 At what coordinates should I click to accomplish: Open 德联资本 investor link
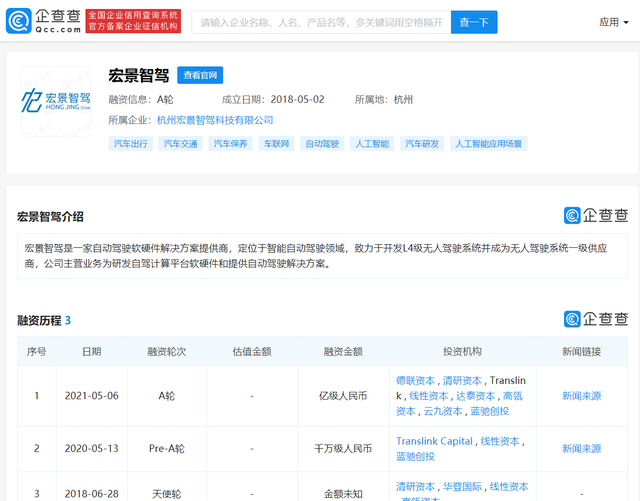pyautogui.click(x=415, y=381)
